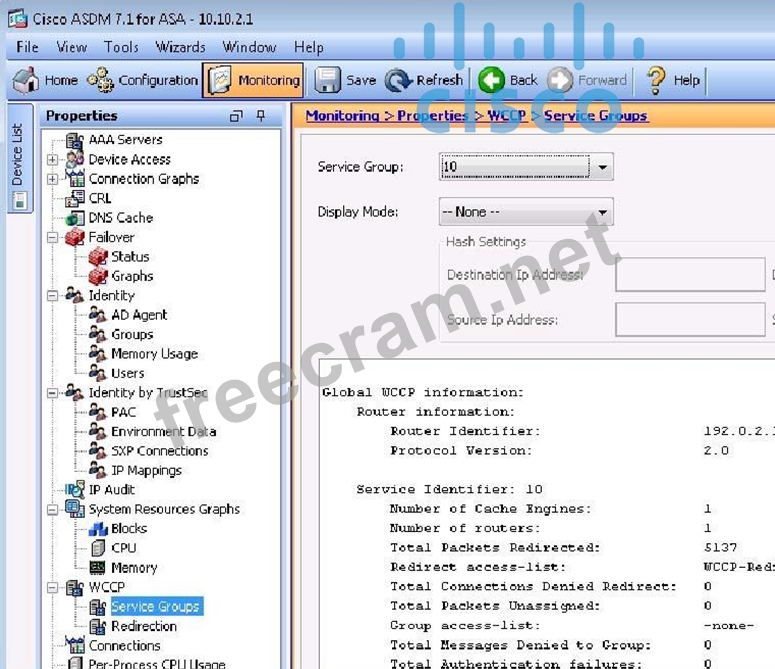Image resolution: width=775 pixels, height=669 pixels.
Task: Click the WCCP breadcrumb link
Action: point(507,116)
